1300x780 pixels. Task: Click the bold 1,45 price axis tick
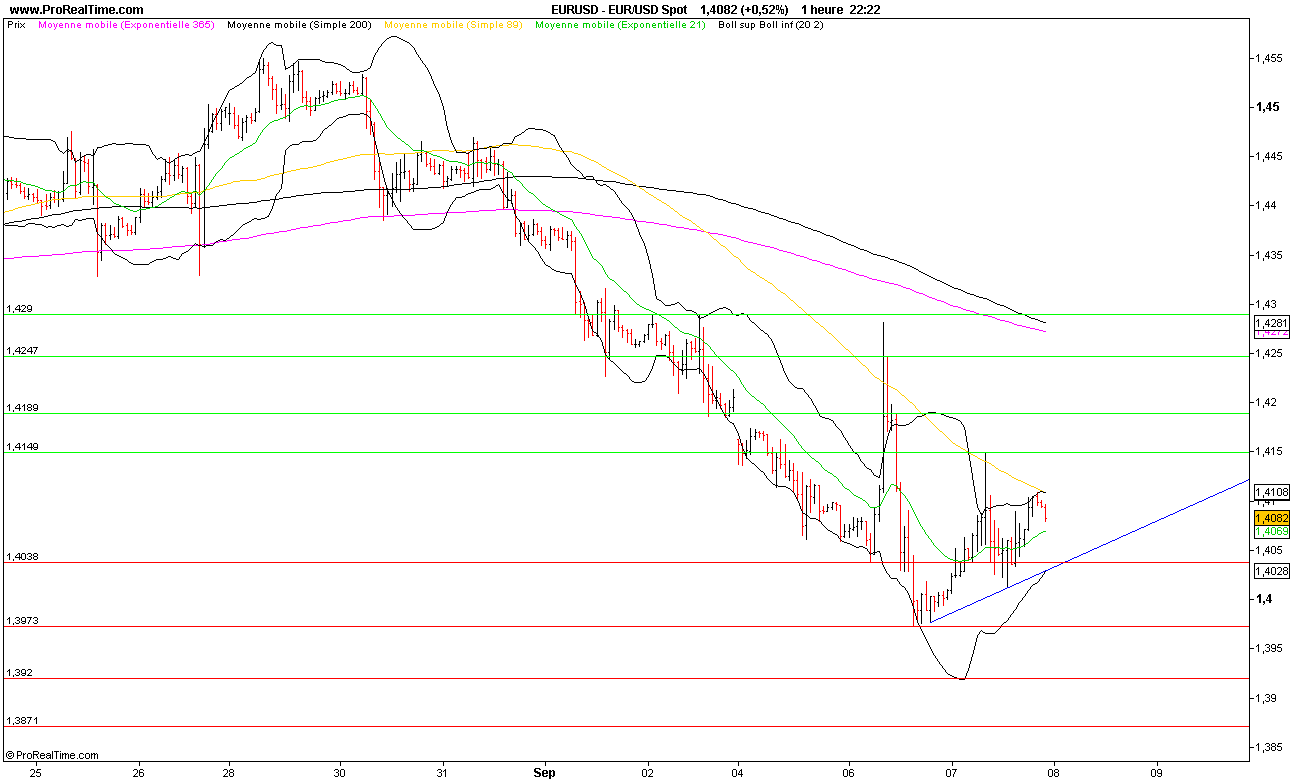coord(1270,107)
